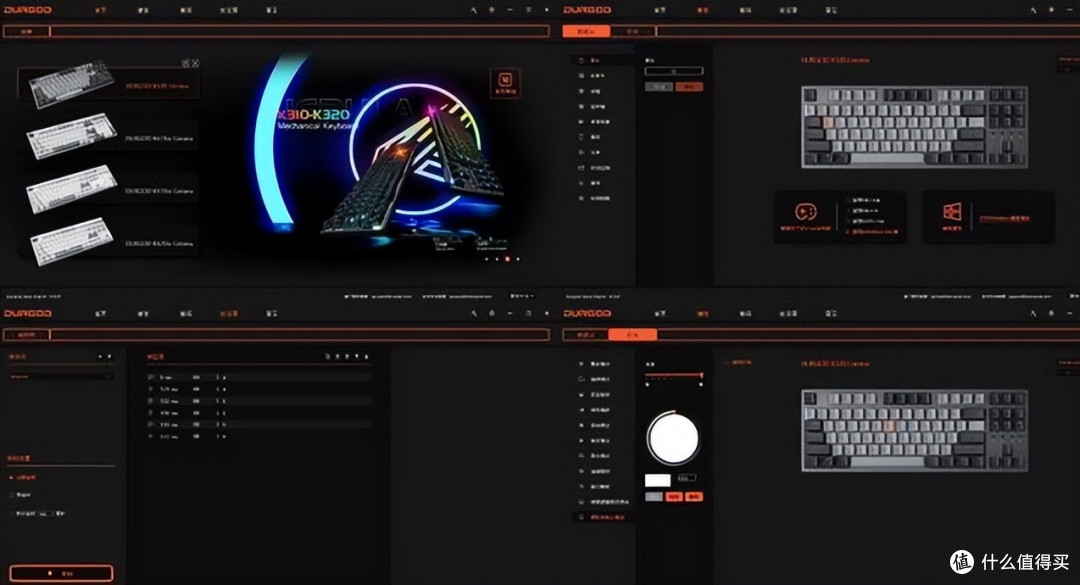The width and height of the screenshot is (1080, 585).
Task: Select the highlighted first keyboard in device list
Action: (x=108, y=84)
